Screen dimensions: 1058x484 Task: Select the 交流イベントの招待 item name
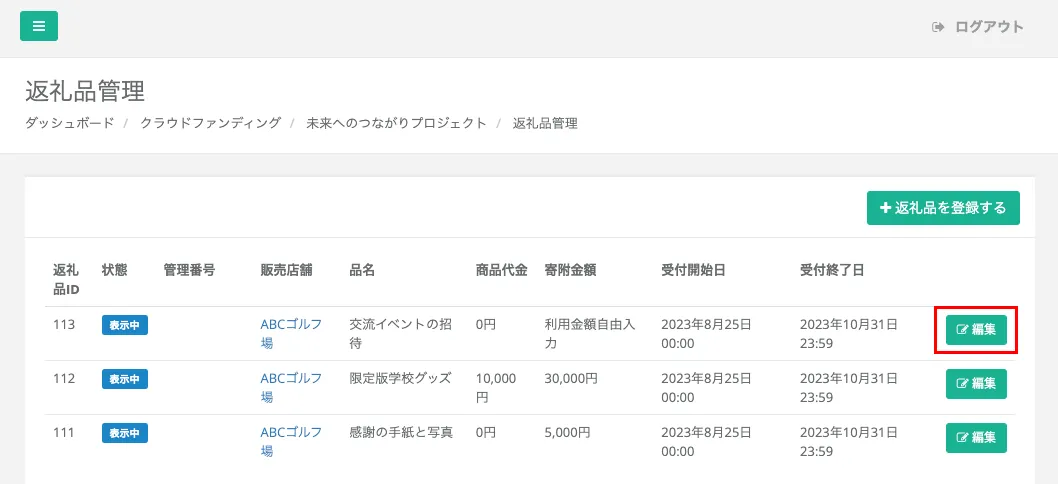(x=400, y=333)
